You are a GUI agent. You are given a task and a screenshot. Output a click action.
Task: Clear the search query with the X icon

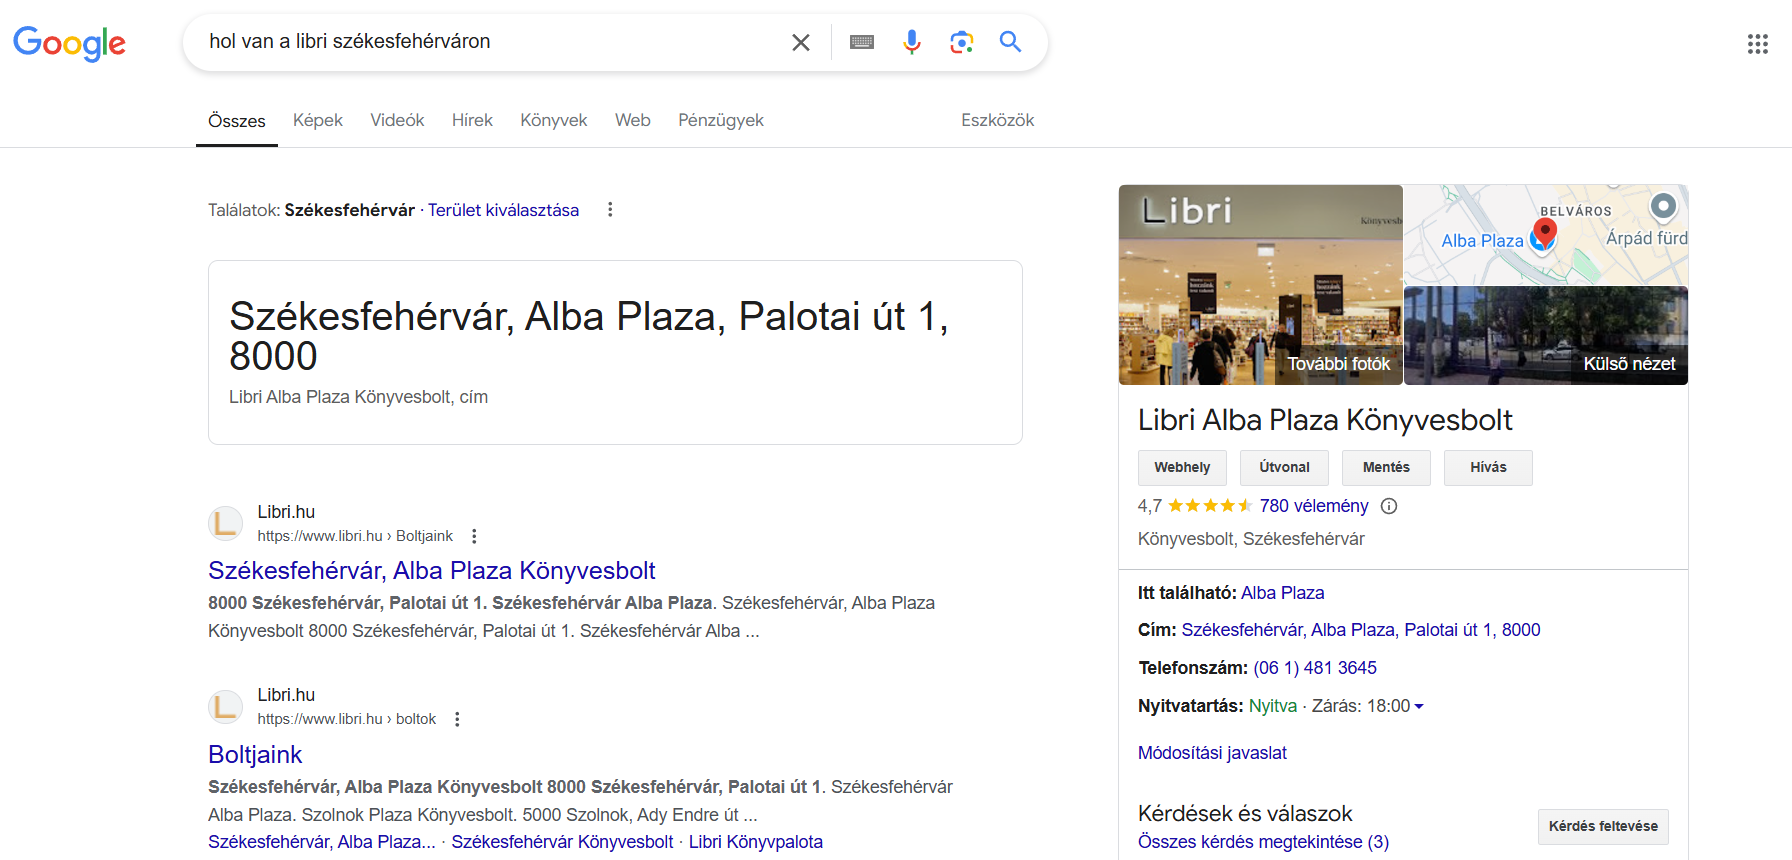[x=801, y=42]
